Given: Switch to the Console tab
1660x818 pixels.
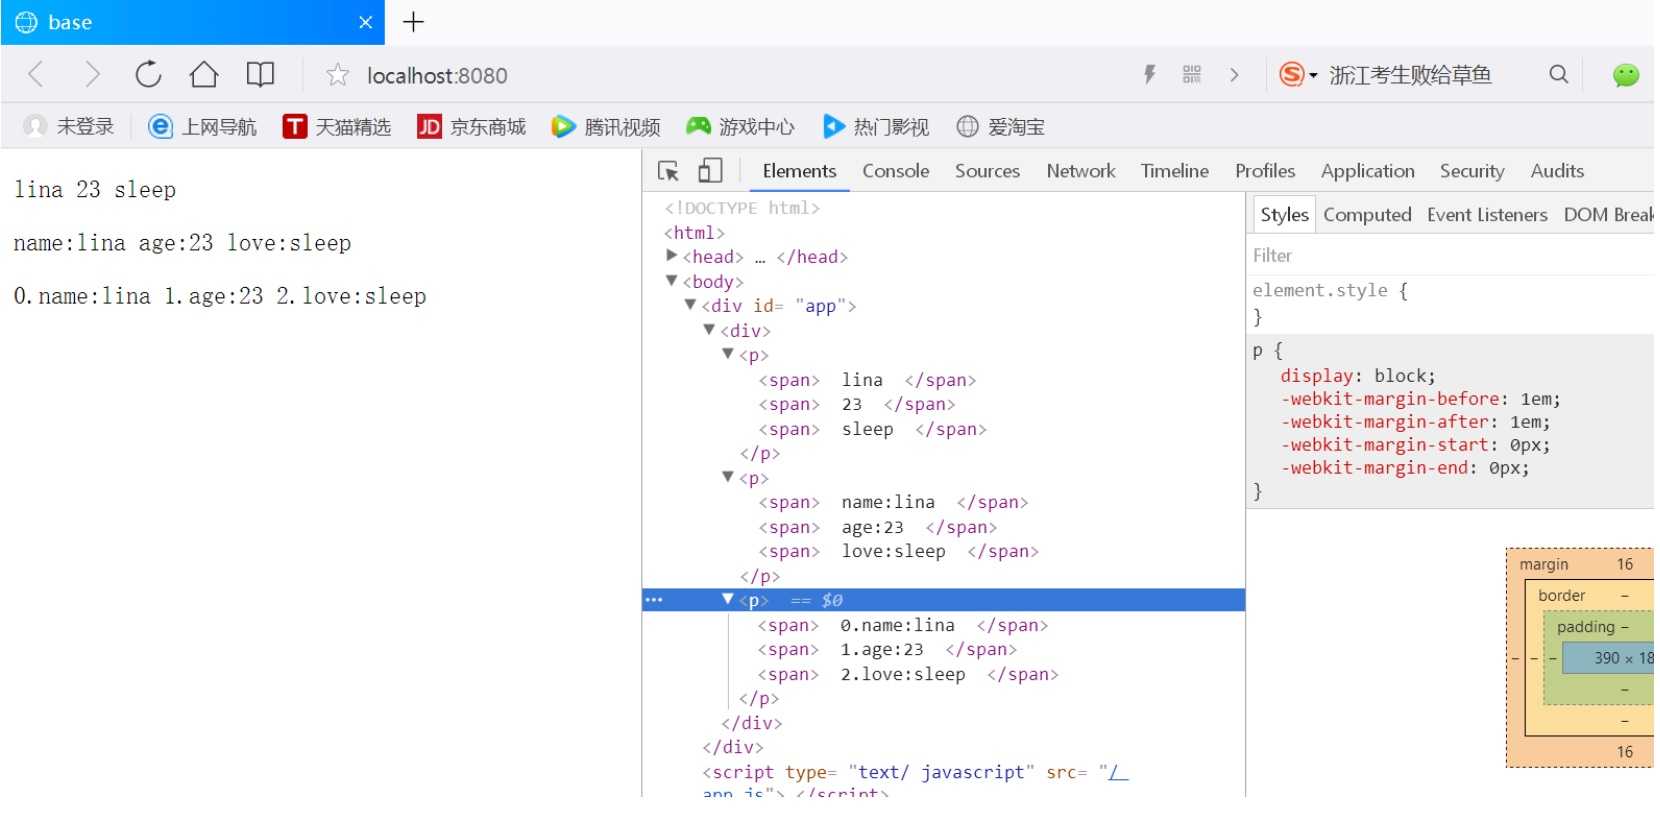Looking at the screenshot, I should pos(896,171).
